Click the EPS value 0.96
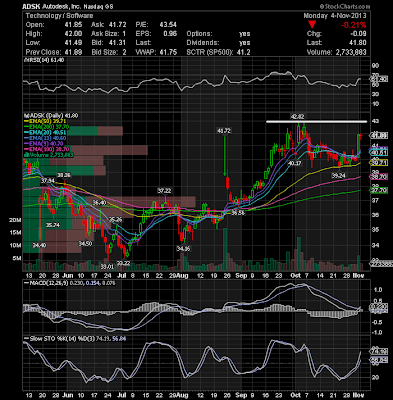The height and width of the screenshot is (400, 393). (x=170, y=34)
